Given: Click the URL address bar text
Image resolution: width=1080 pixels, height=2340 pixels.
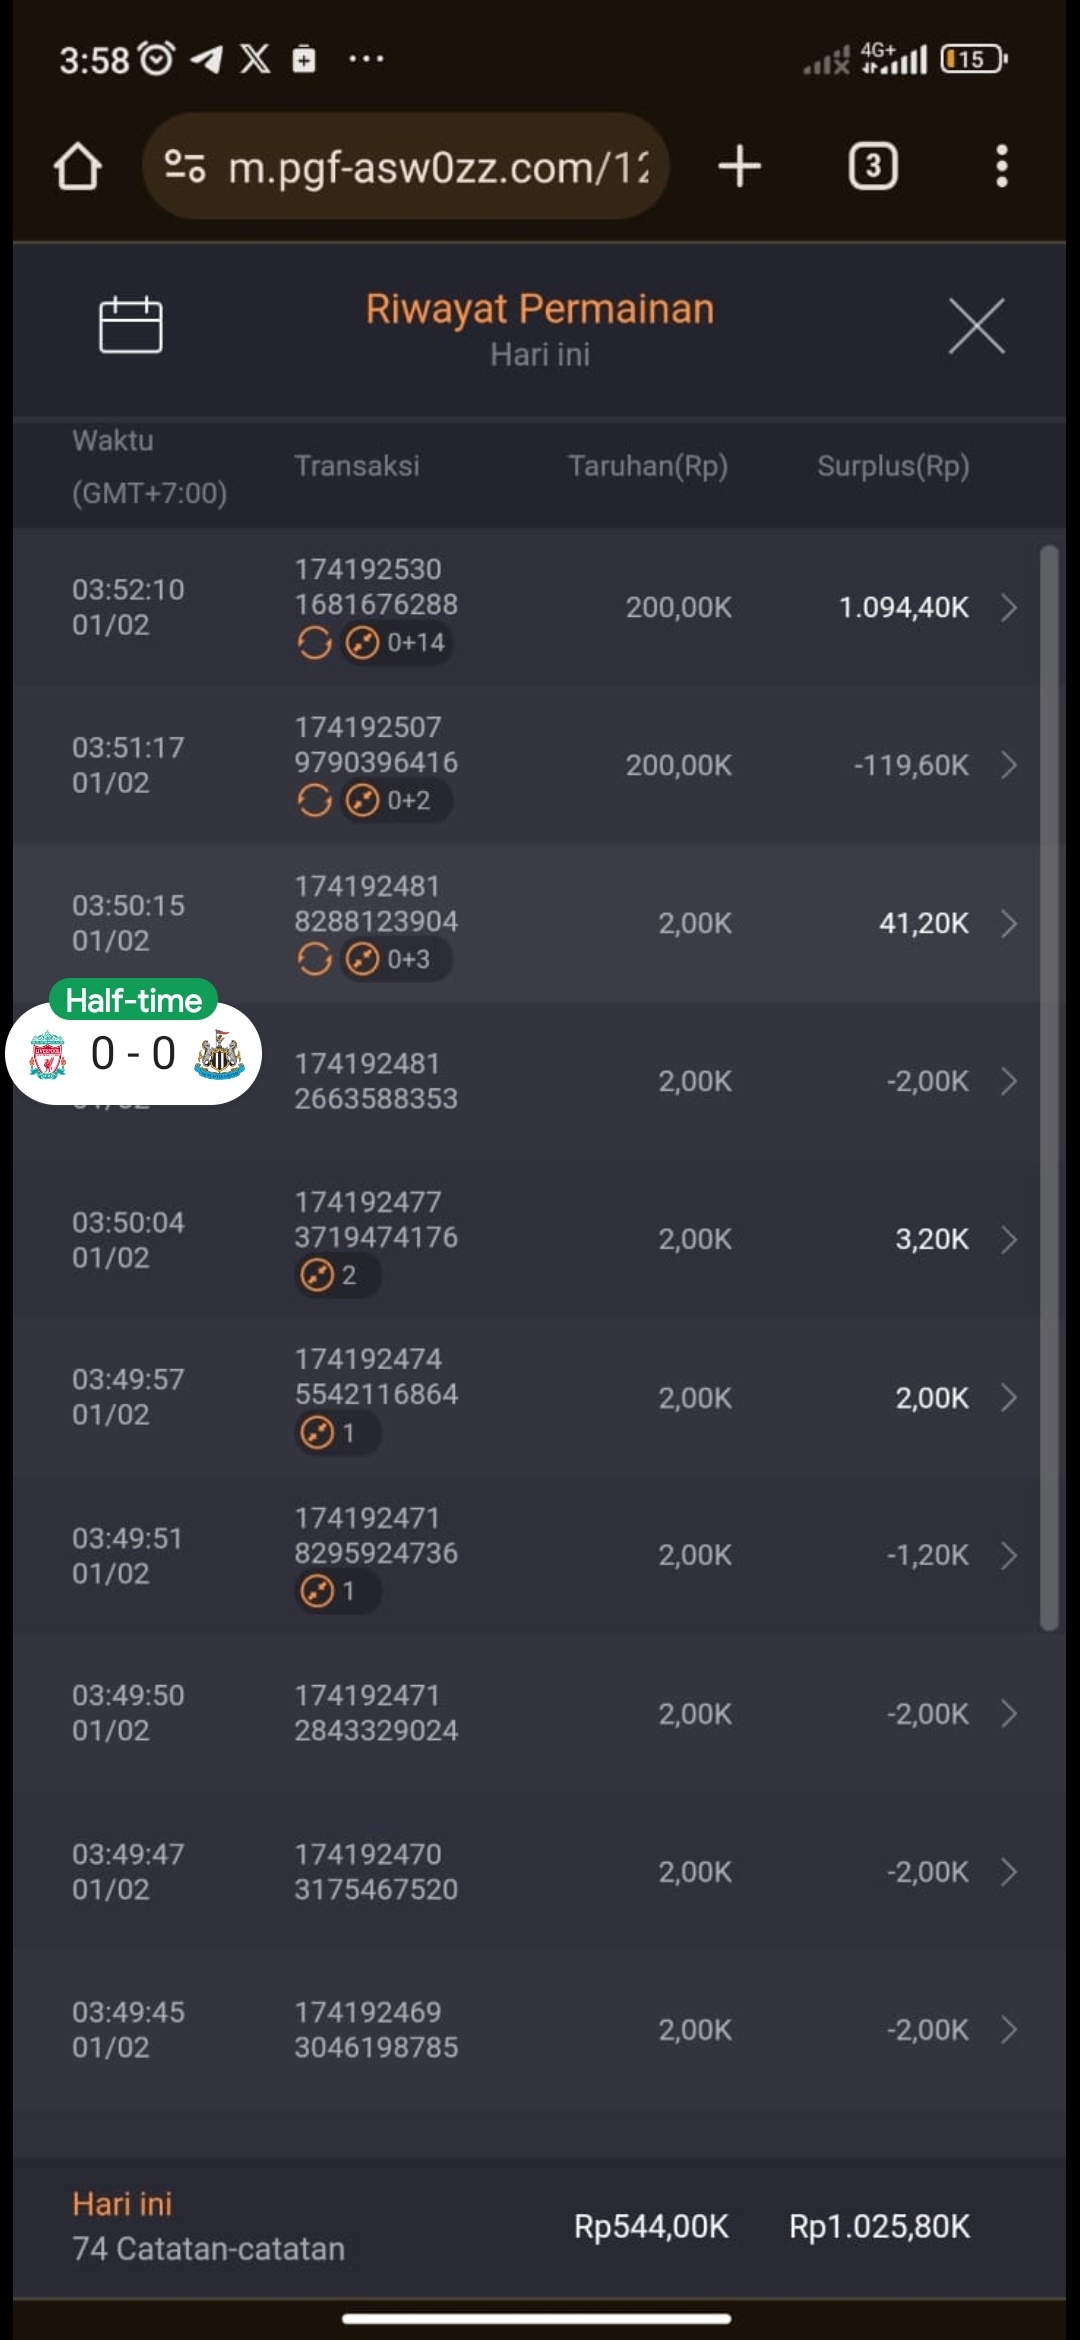Looking at the screenshot, I should [438, 168].
